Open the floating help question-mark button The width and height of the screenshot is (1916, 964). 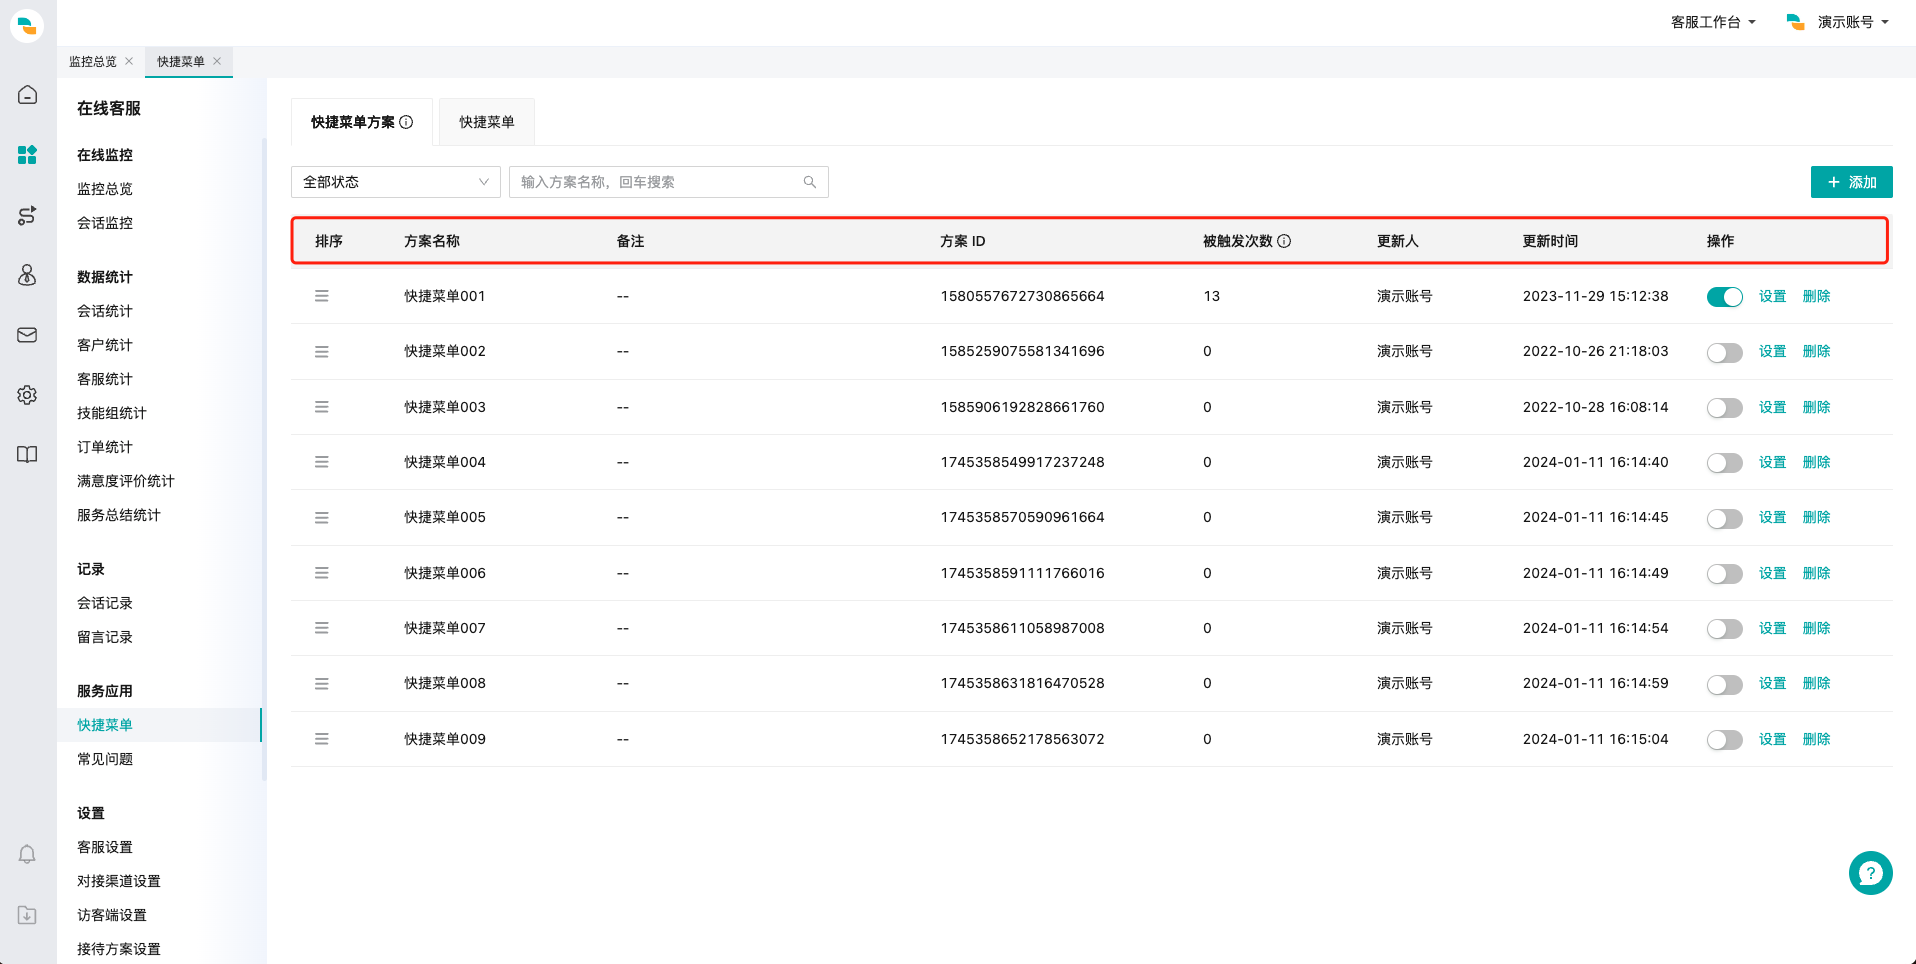pyautogui.click(x=1870, y=873)
